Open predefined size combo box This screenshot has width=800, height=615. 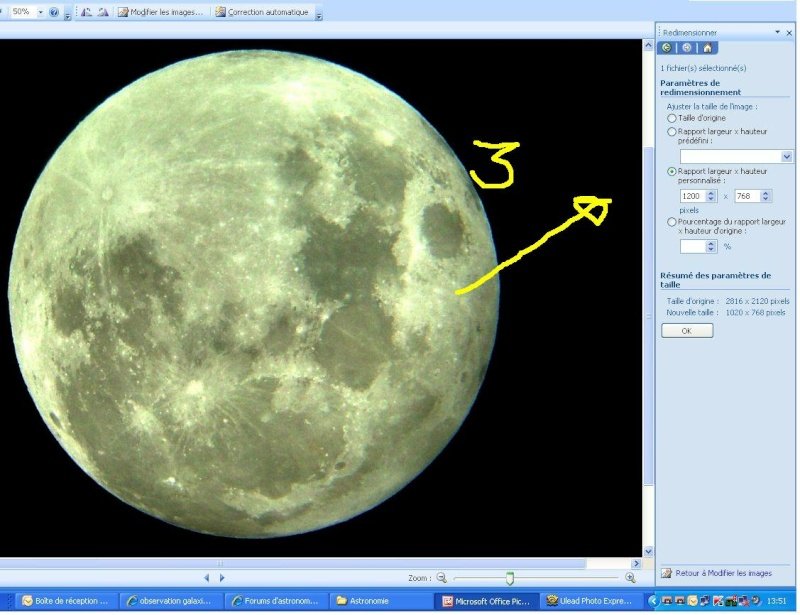(736, 156)
